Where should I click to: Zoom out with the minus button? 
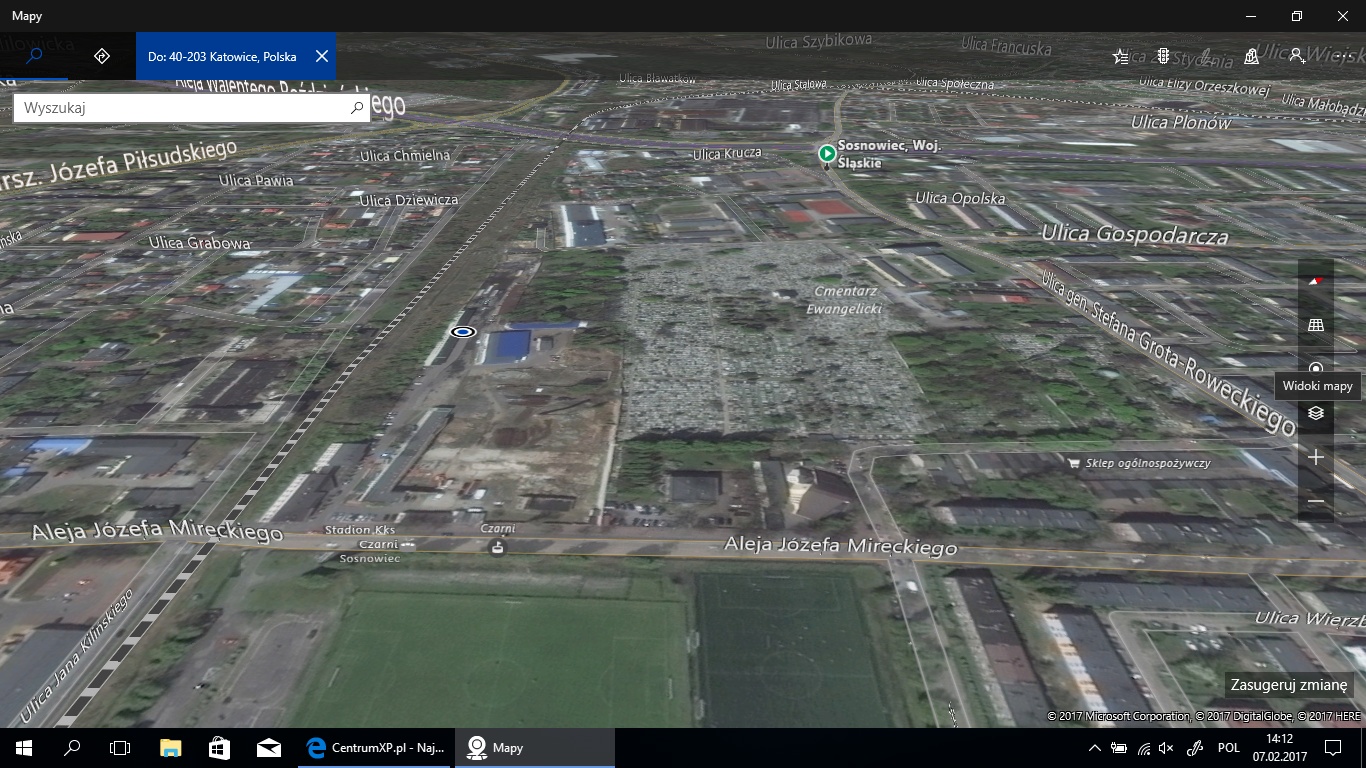coord(1316,501)
